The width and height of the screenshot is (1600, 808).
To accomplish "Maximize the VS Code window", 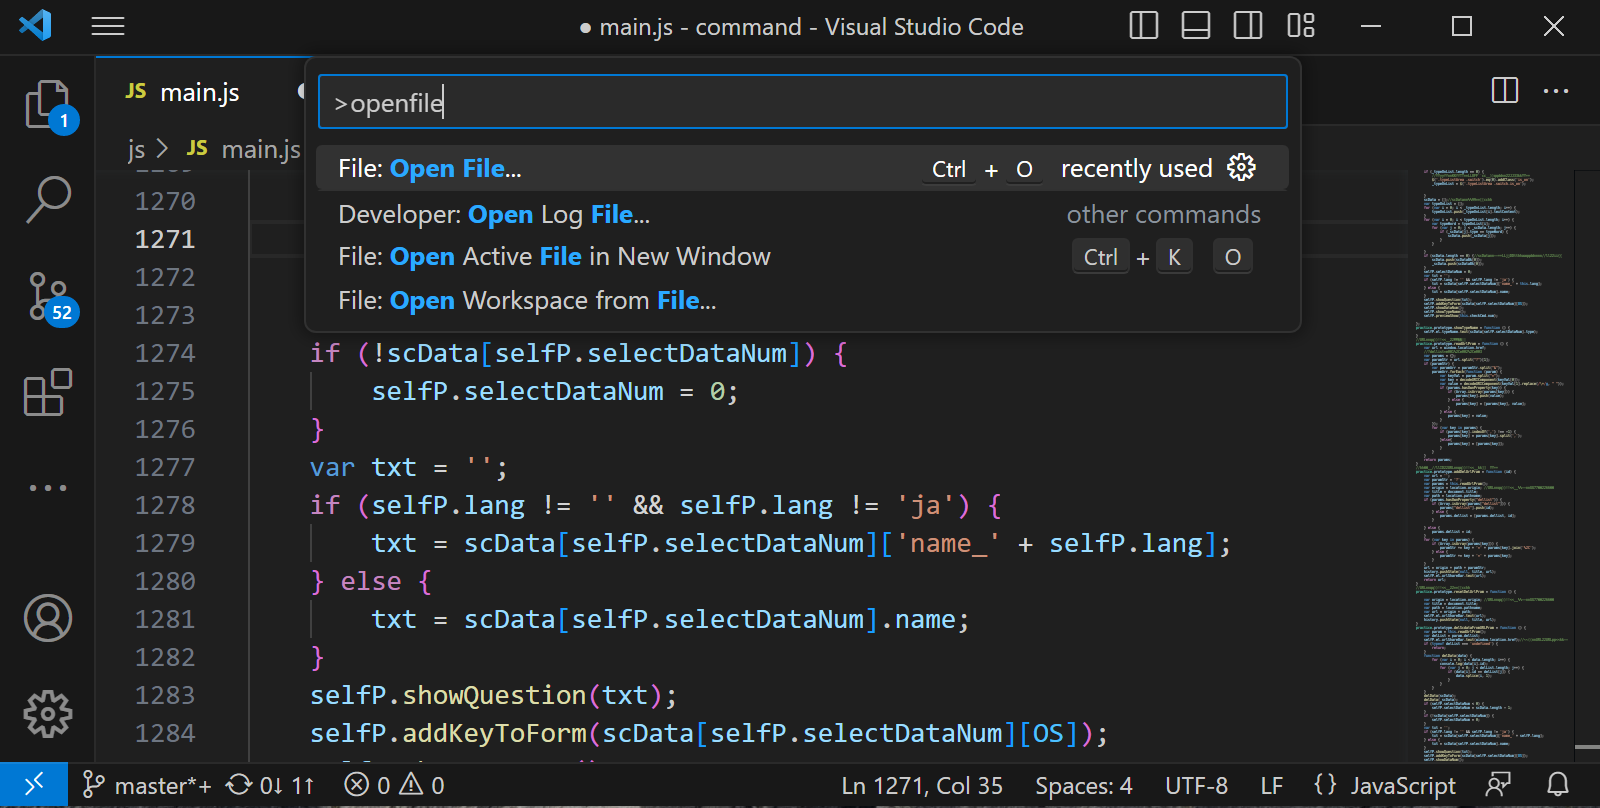I will [x=1462, y=26].
